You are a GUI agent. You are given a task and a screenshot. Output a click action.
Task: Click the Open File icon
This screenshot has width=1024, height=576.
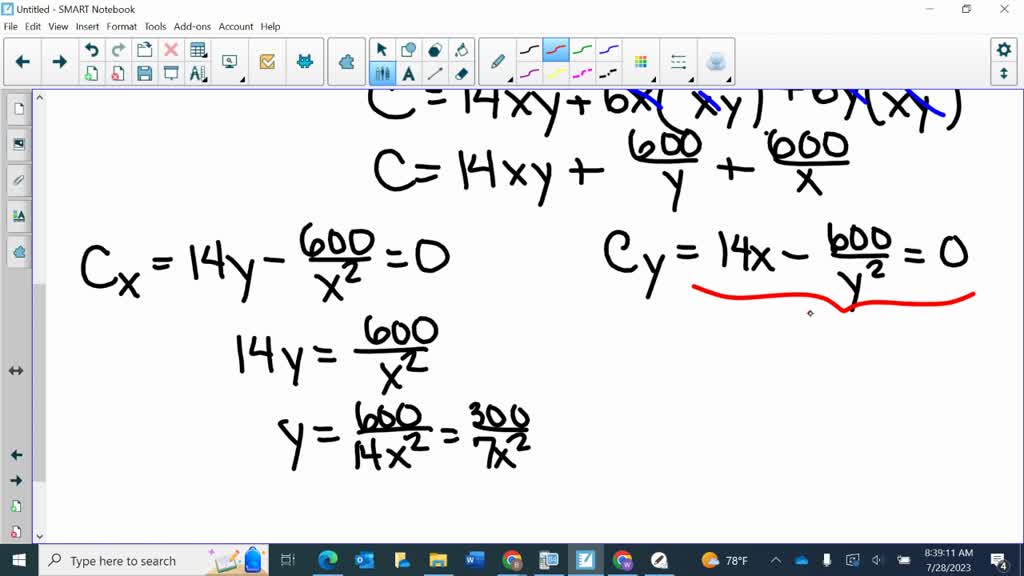pyautogui.click(x=144, y=50)
